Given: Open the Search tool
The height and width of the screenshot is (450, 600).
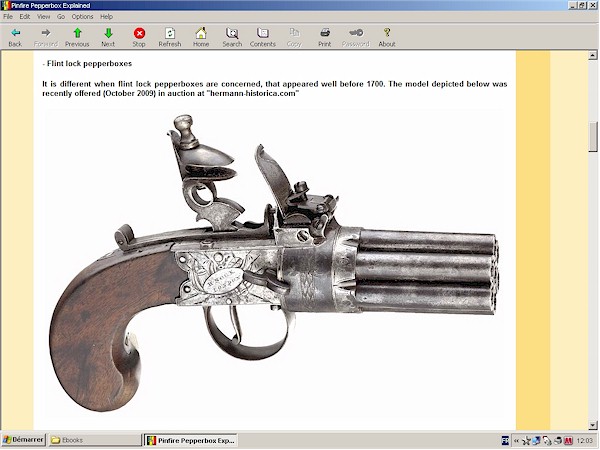Looking at the screenshot, I should (x=232, y=37).
